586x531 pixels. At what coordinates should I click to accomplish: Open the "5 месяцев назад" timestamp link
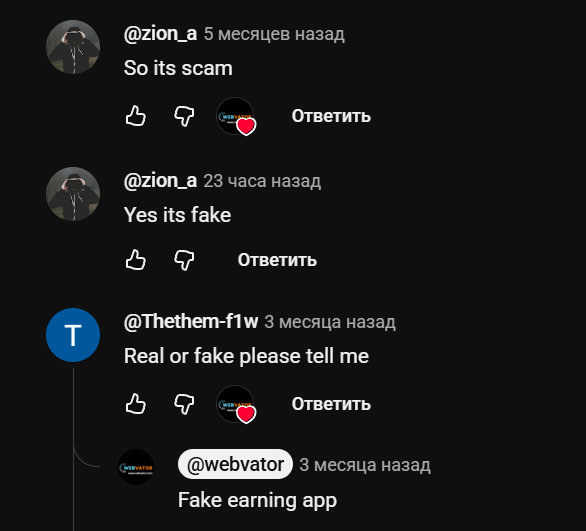coord(274,34)
